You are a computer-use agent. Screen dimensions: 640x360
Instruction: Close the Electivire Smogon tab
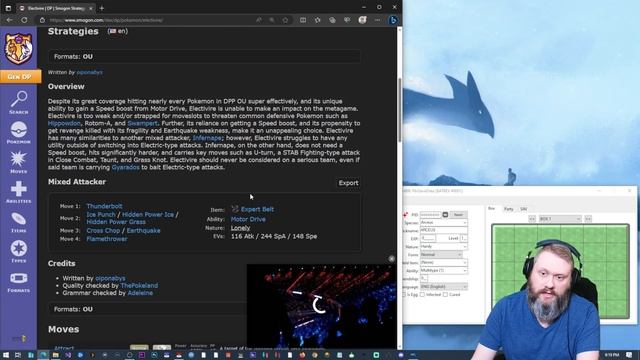tap(91, 8)
